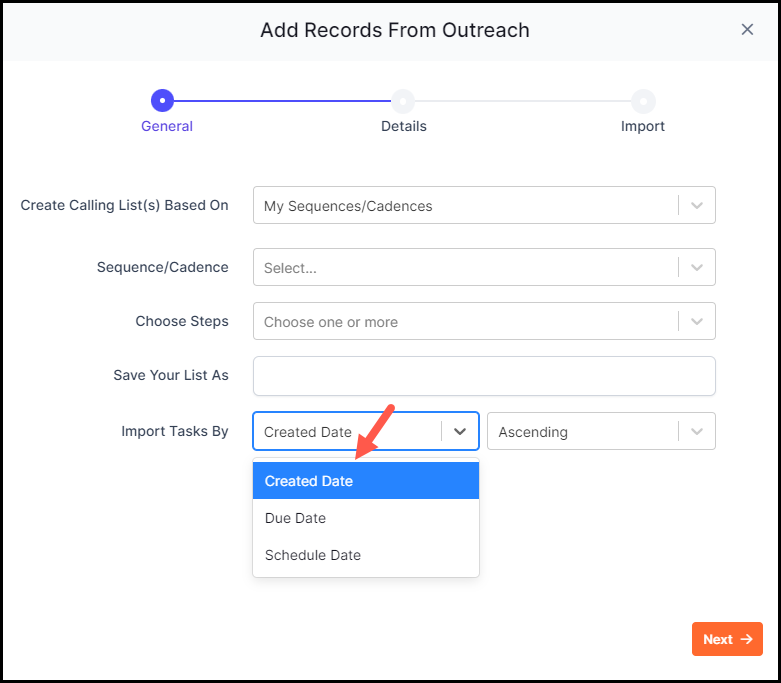Click chevron of Choose Steps dropdown
Image resolution: width=781 pixels, height=683 pixels.
(x=697, y=321)
